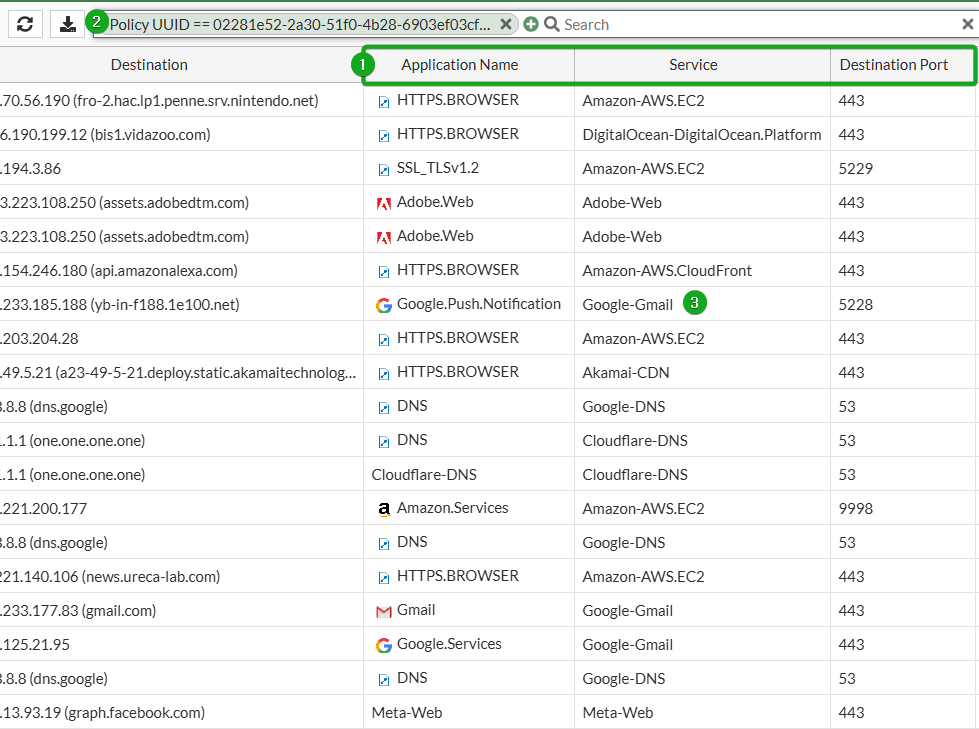Remove the Policy UUID filter chip

[x=506, y=24]
